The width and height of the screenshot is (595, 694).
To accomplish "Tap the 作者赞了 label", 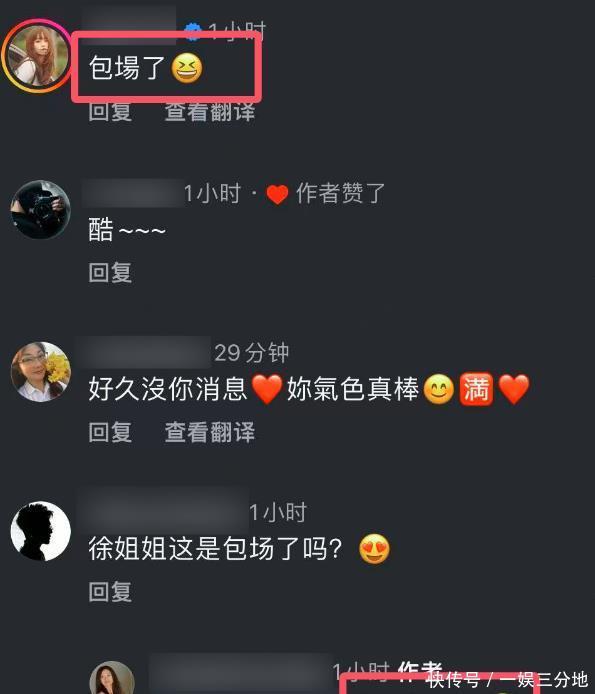I will (340, 193).
